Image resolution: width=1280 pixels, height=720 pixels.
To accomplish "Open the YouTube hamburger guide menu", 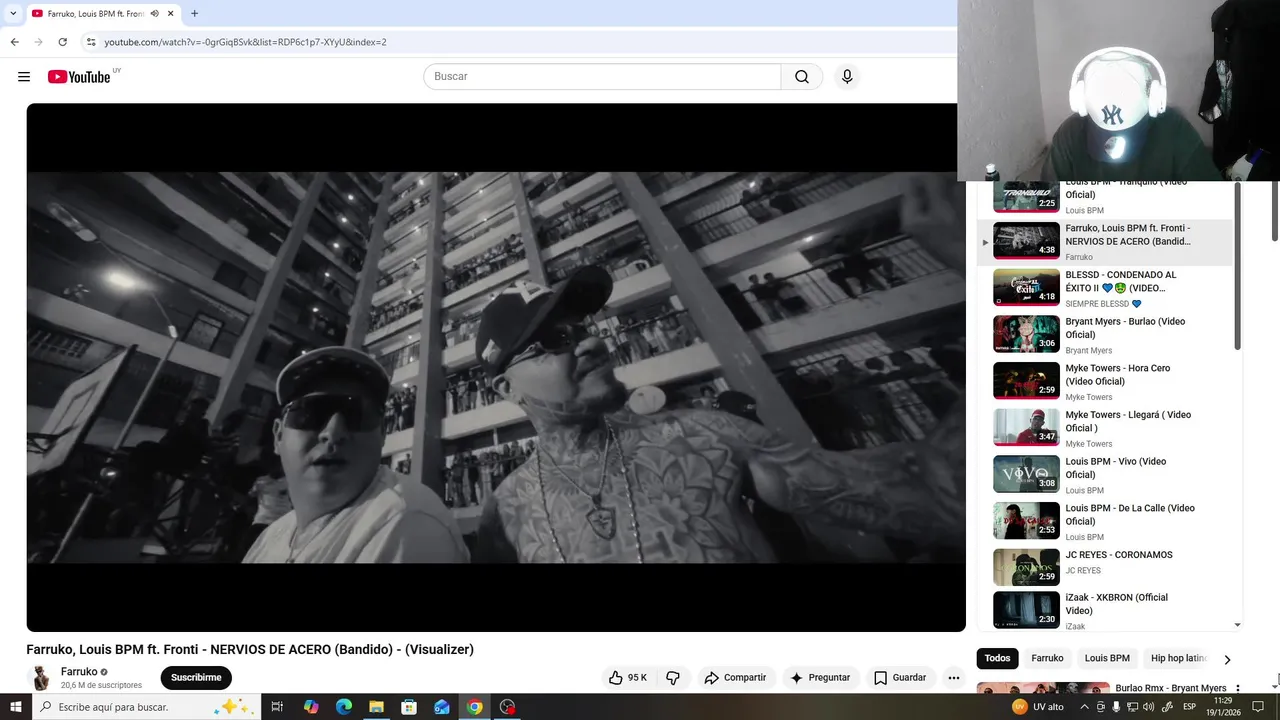I will pyautogui.click(x=24, y=77).
